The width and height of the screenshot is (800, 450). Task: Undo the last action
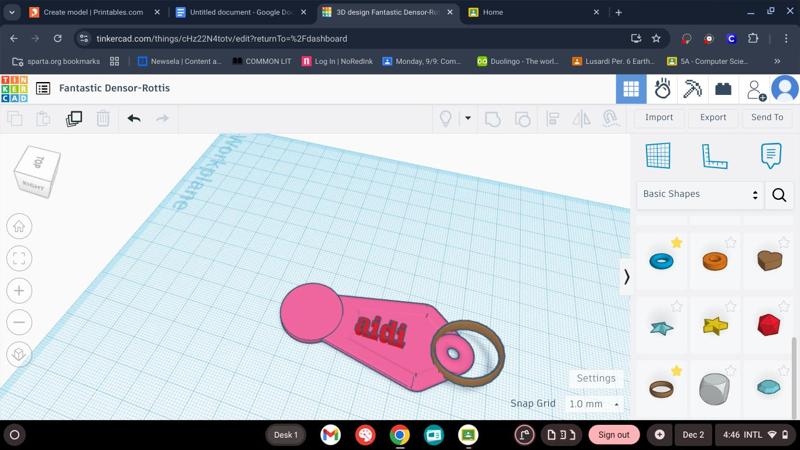pyautogui.click(x=134, y=119)
